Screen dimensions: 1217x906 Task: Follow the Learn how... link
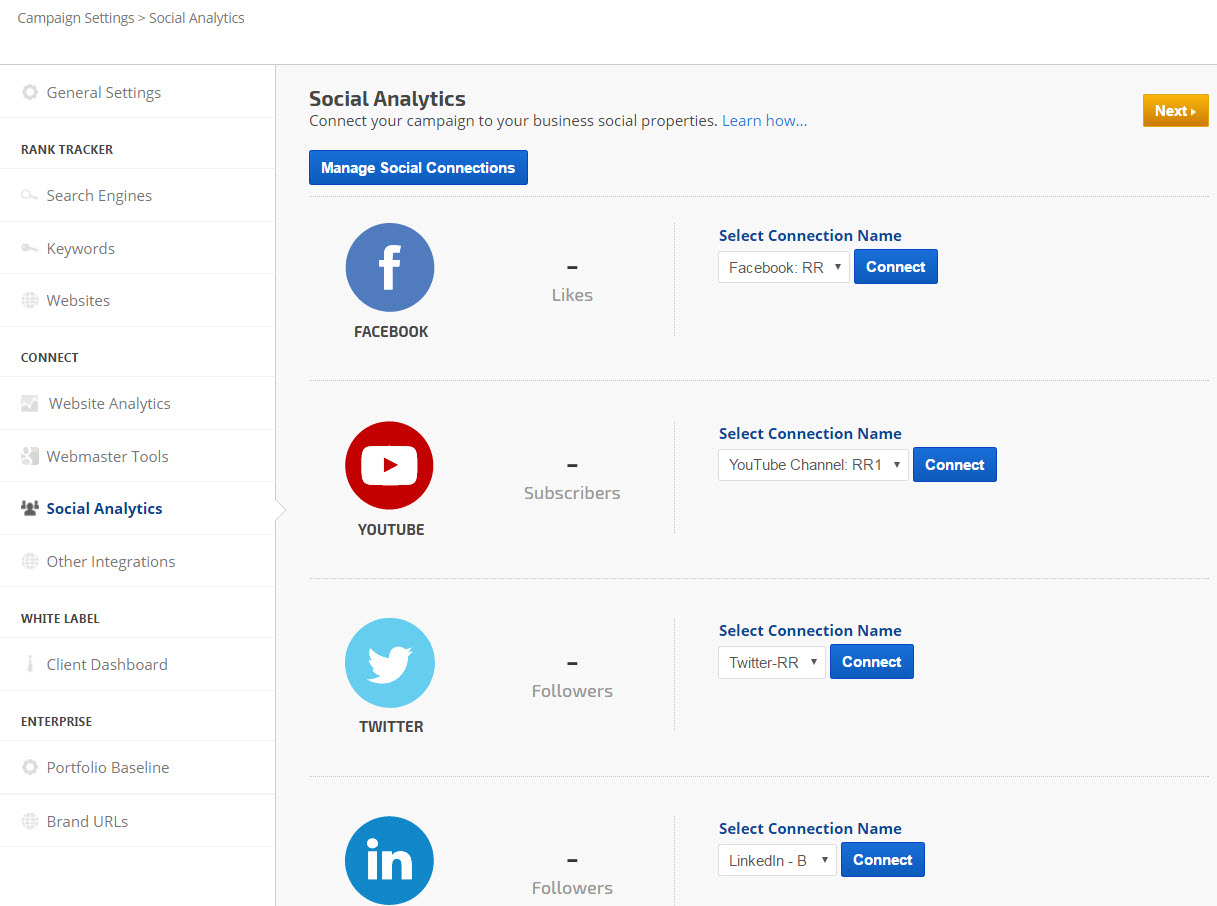(764, 121)
